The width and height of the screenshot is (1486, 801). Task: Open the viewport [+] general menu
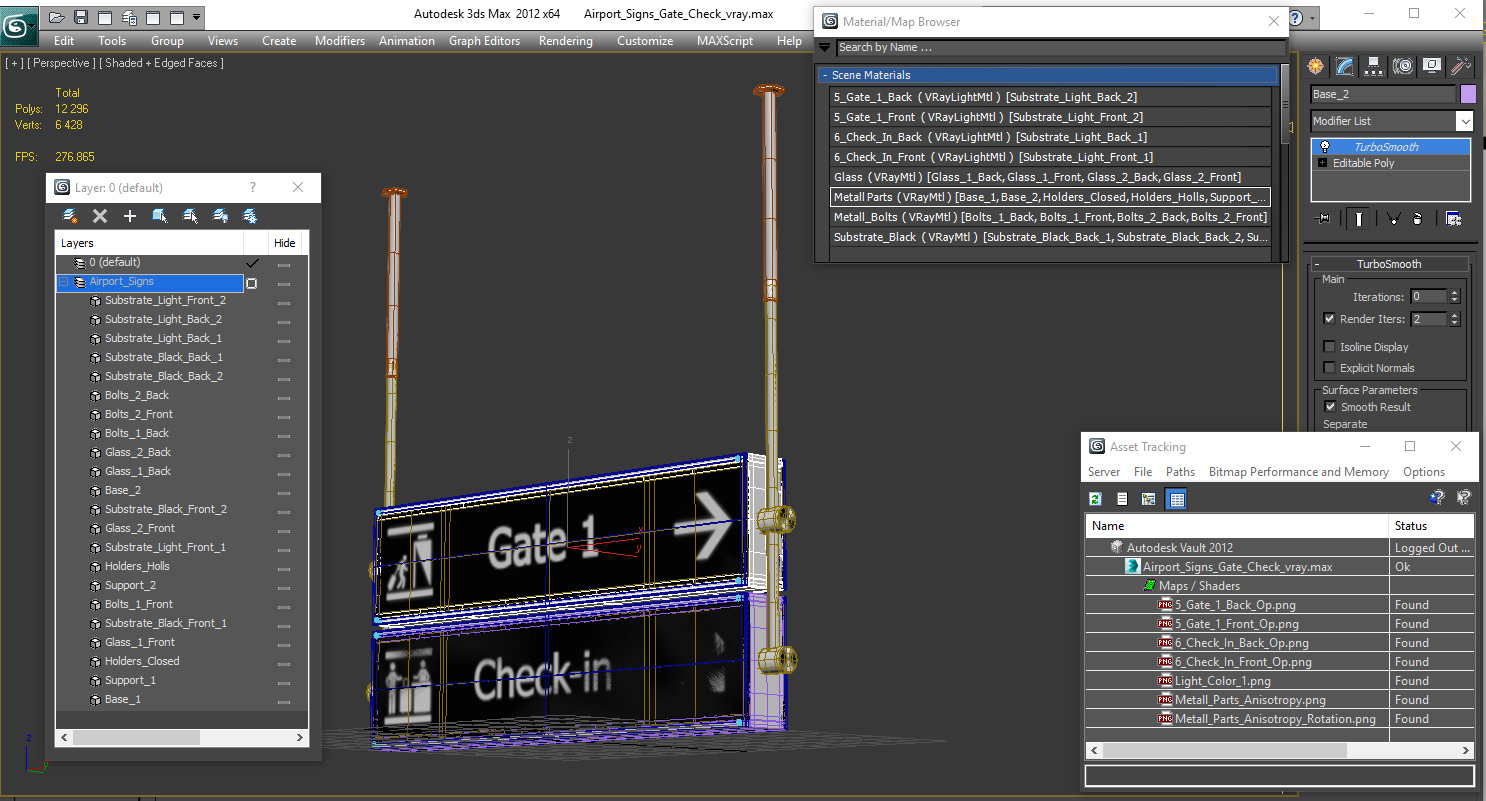[x=13, y=63]
